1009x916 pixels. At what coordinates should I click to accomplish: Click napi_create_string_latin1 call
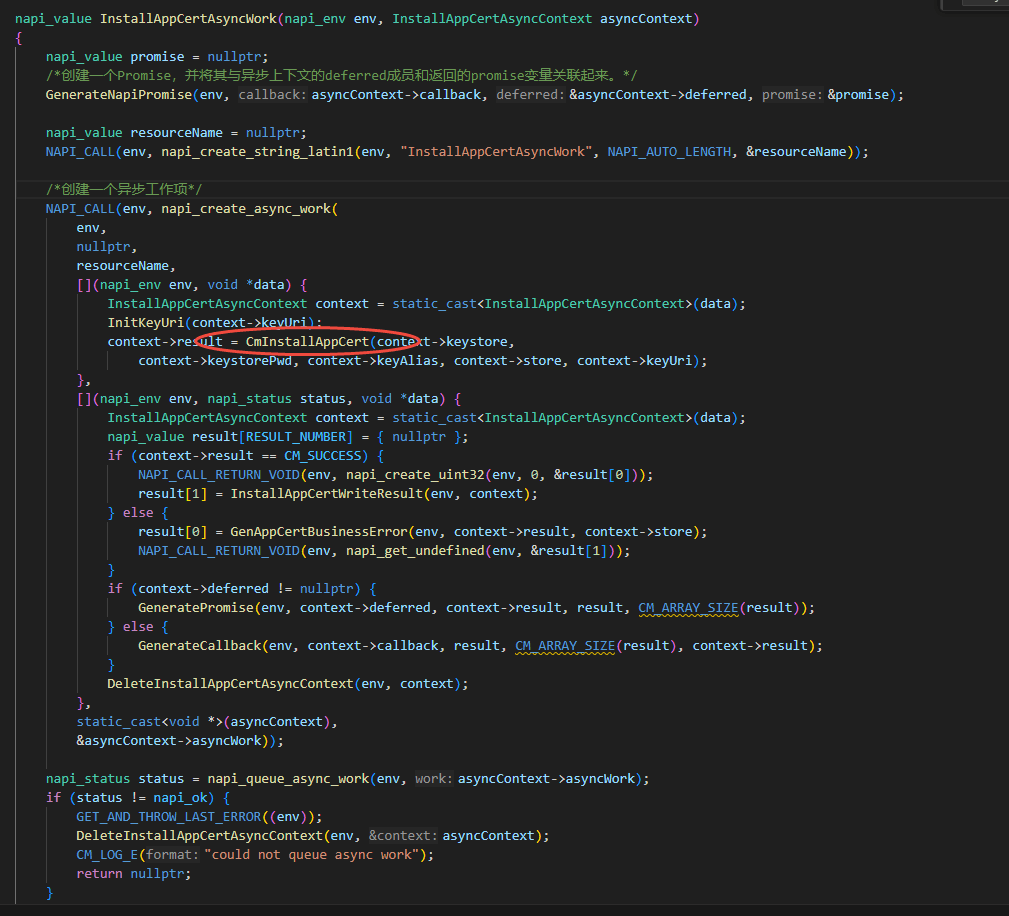point(257,152)
